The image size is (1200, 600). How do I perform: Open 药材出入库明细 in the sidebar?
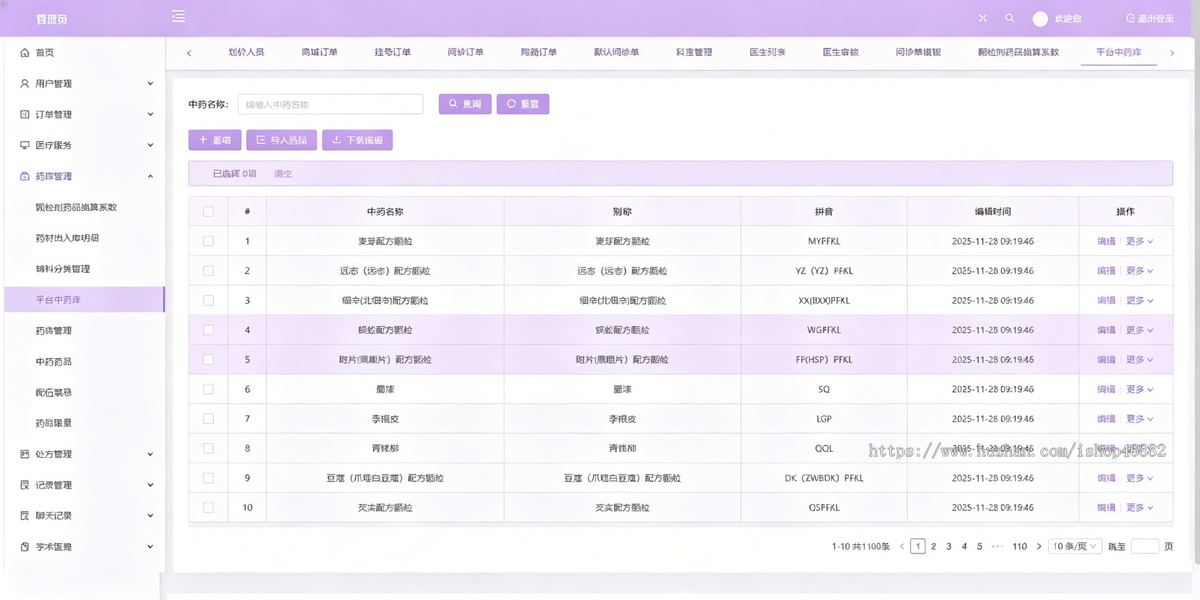coord(67,238)
